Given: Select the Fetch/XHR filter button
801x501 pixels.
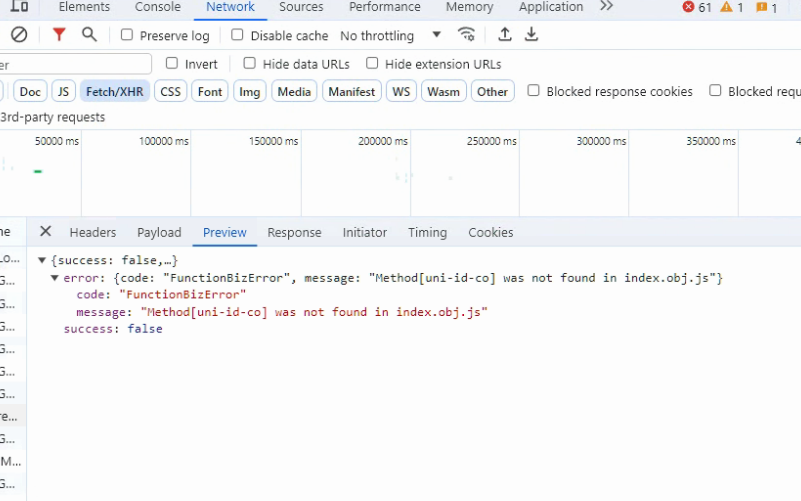Looking at the screenshot, I should click(x=114, y=91).
